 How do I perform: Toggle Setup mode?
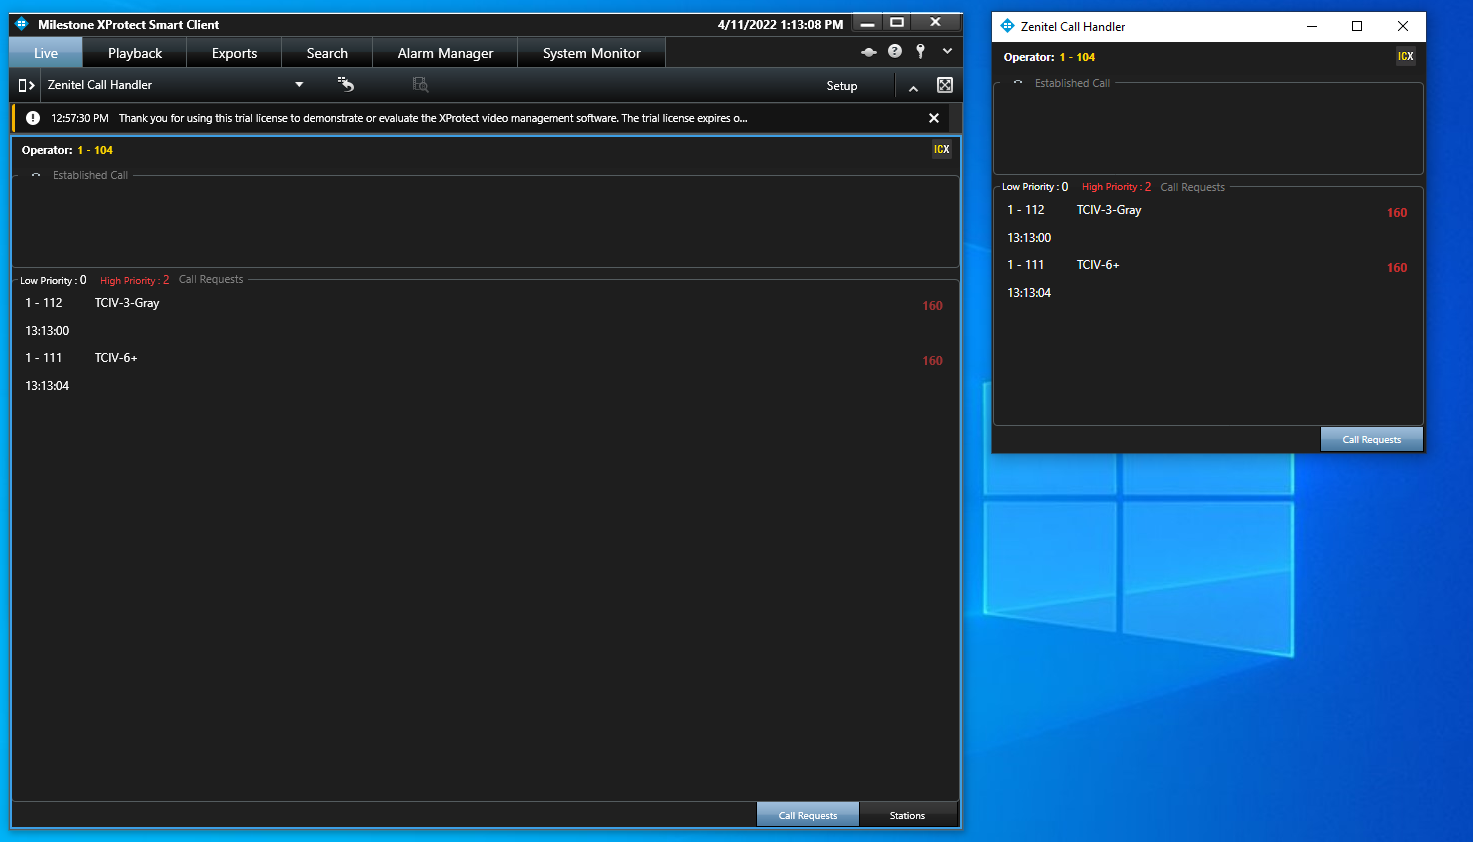click(841, 86)
